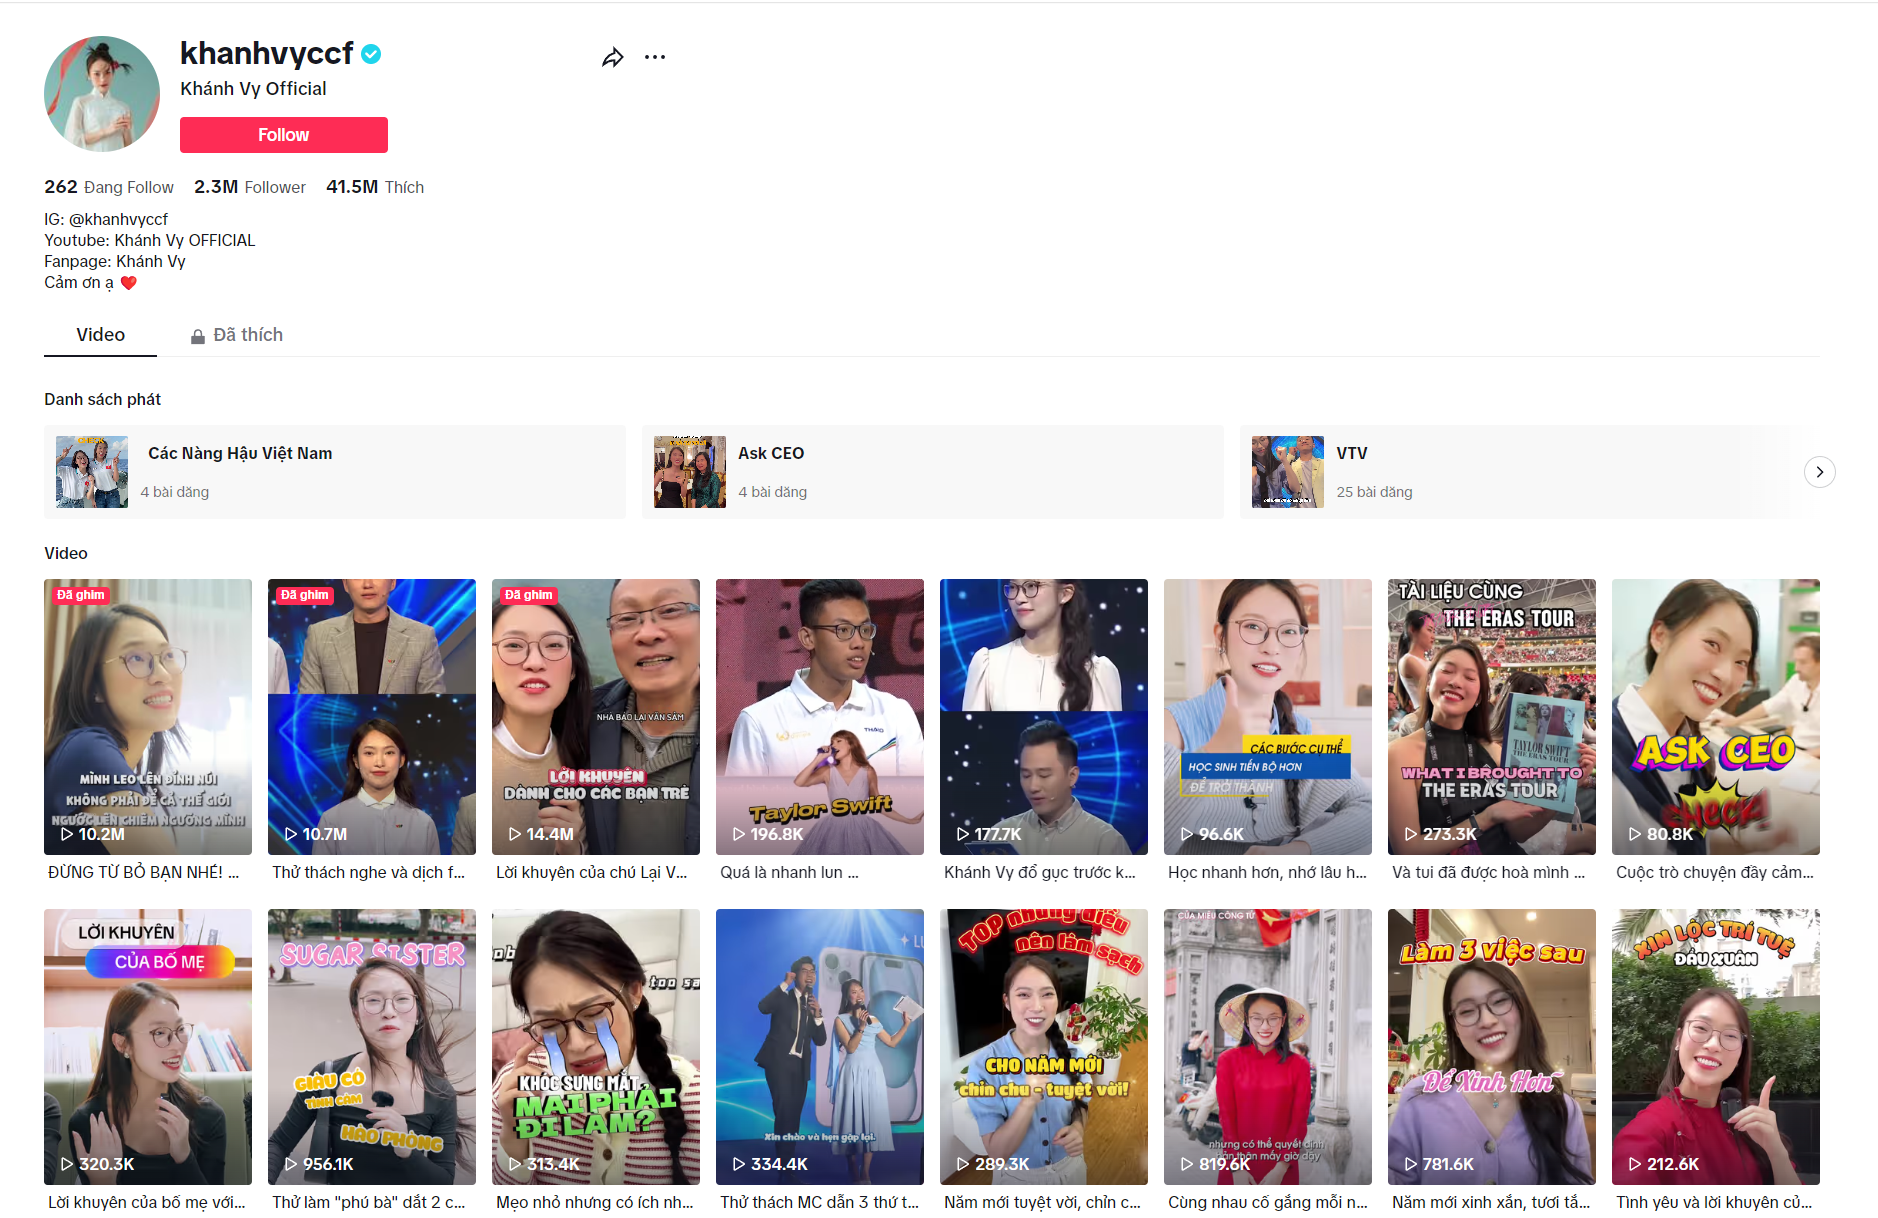Open the Sugar Sister video thumbnail
Screen dimensions: 1878x1218
pyautogui.click(x=371, y=1046)
